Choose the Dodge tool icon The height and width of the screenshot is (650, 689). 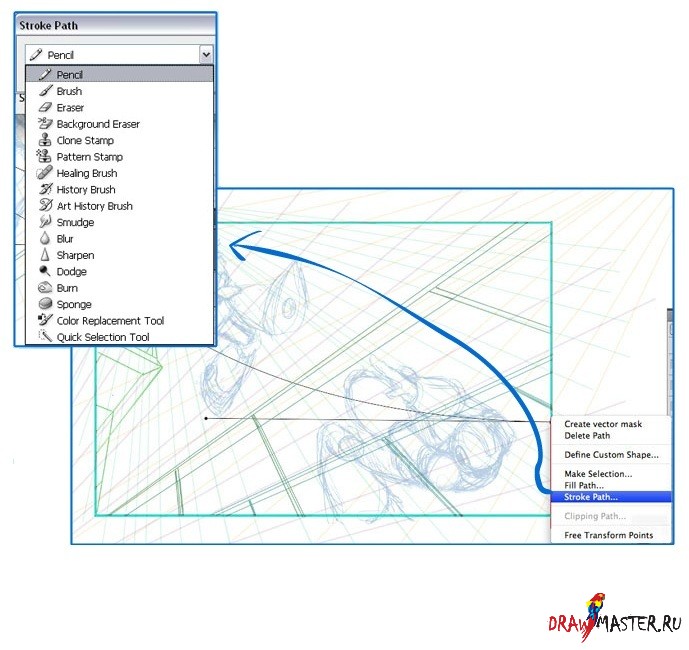pos(44,271)
